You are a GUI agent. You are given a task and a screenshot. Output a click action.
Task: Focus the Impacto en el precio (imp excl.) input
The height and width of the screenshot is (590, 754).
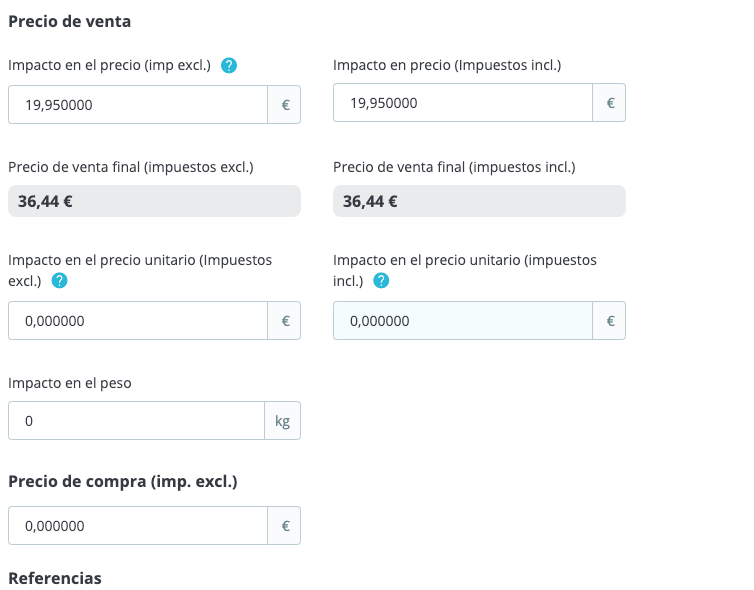point(138,104)
